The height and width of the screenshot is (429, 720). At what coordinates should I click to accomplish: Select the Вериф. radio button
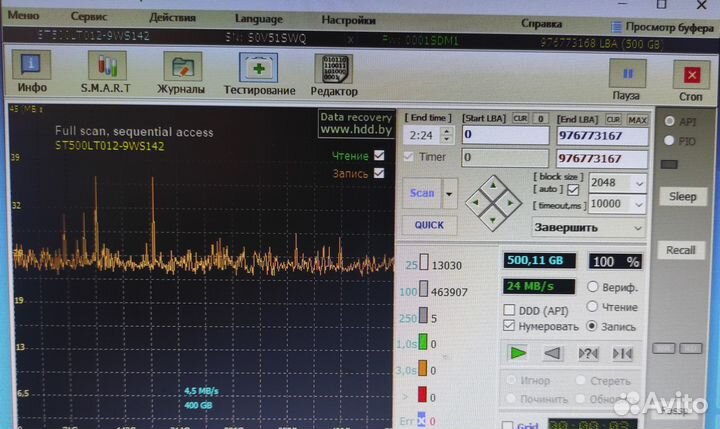(x=593, y=288)
